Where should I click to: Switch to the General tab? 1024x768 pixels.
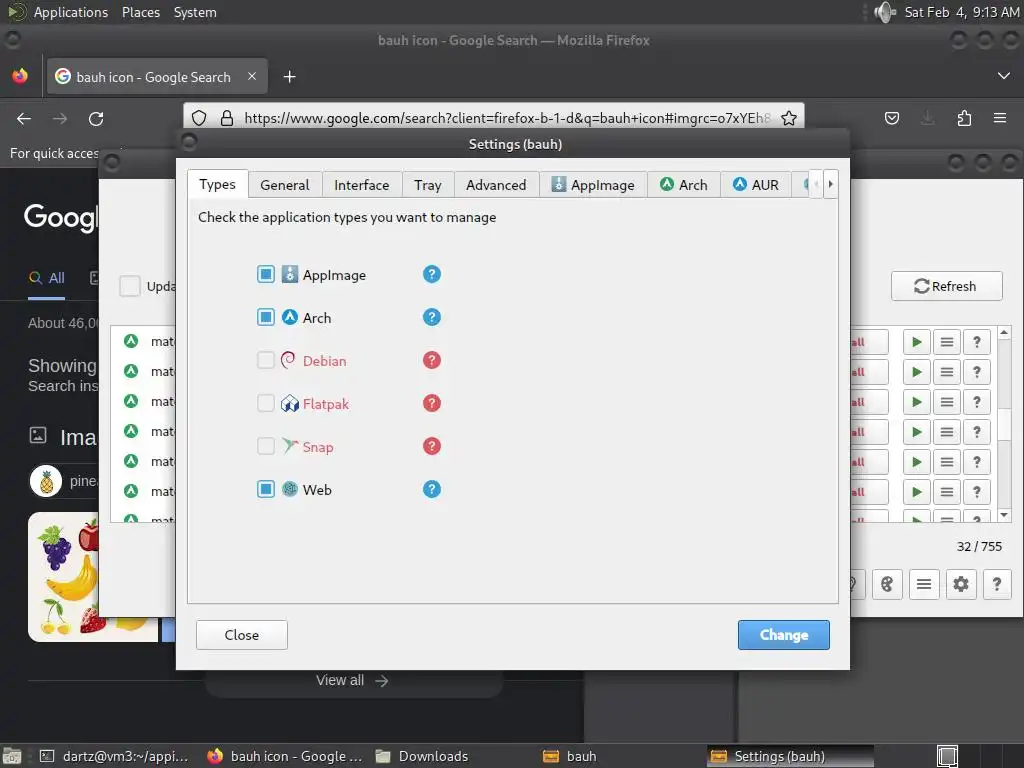pyautogui.click(x=285, y=185)
